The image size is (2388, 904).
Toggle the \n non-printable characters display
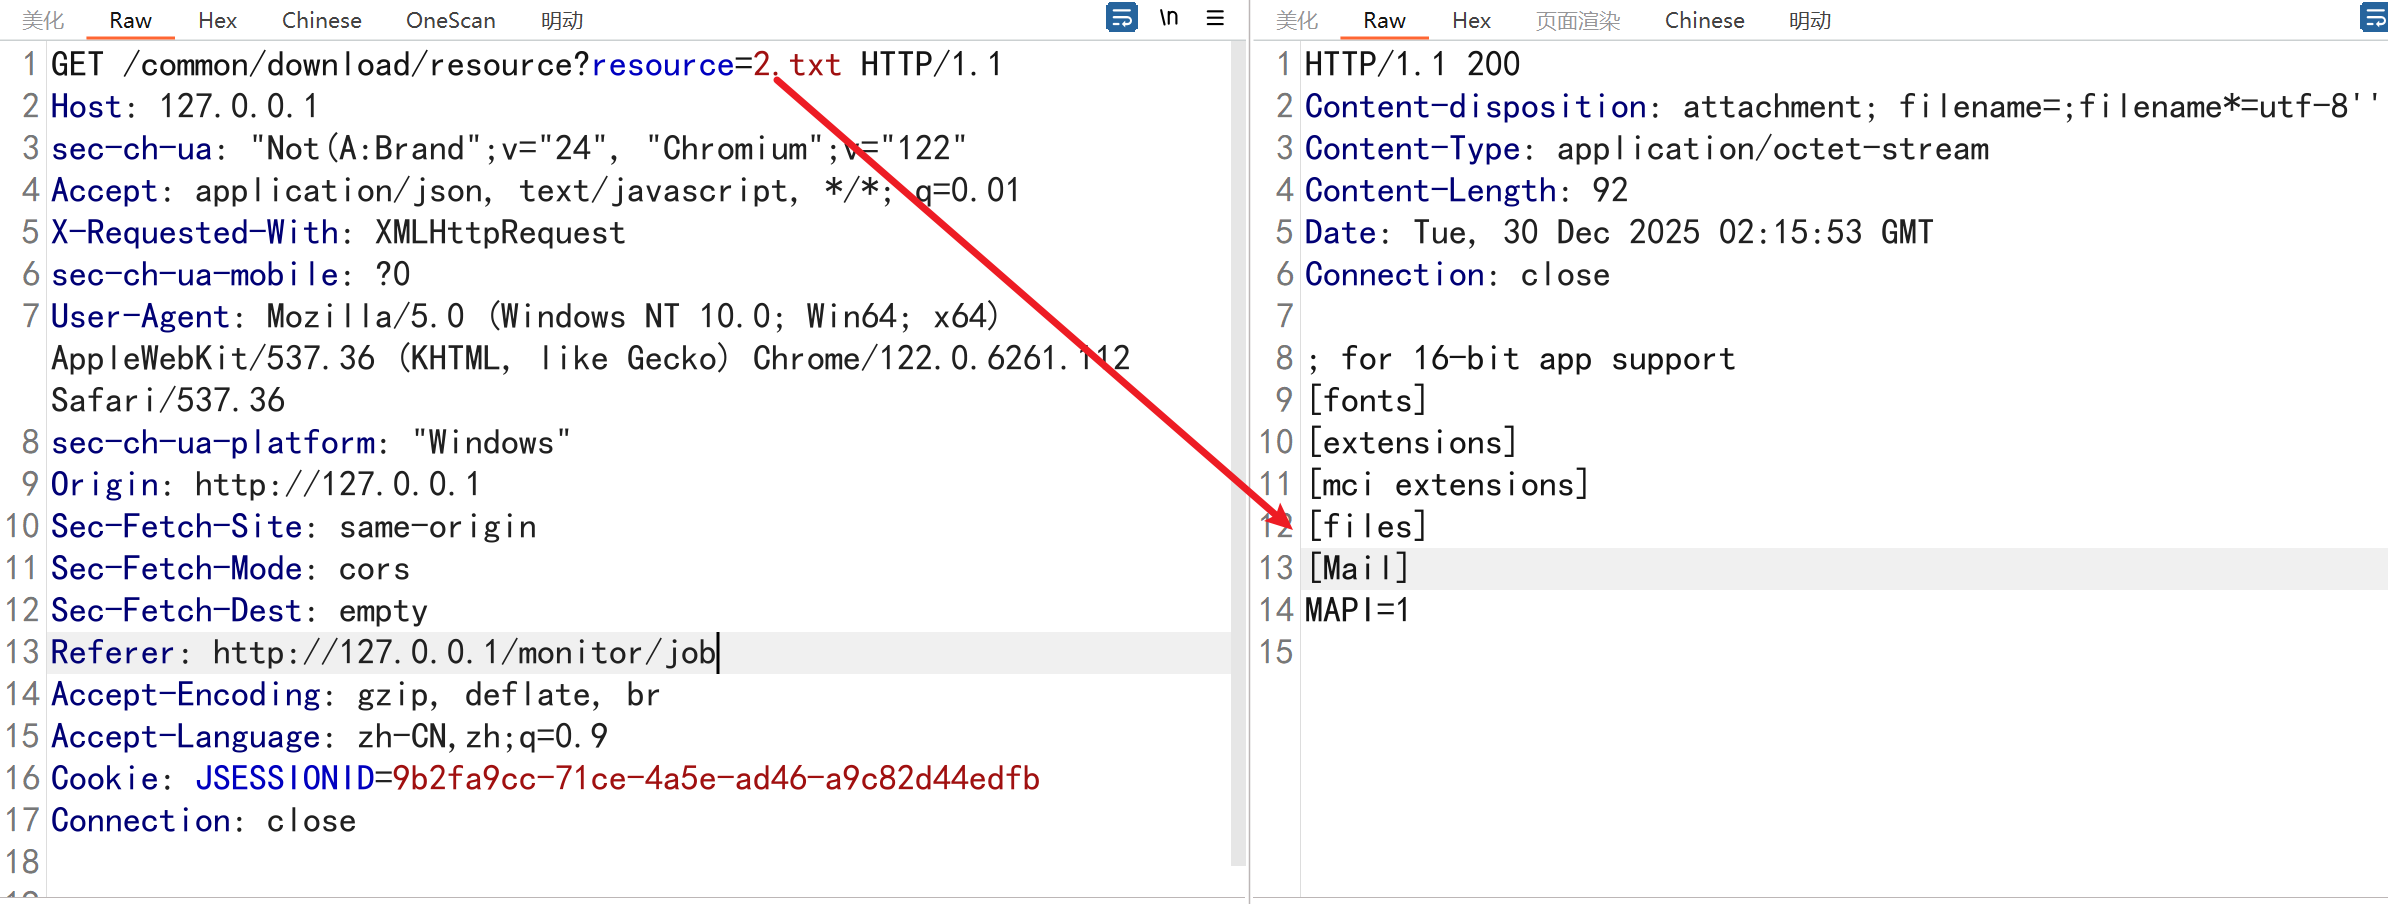click(x=1169, y=18)
